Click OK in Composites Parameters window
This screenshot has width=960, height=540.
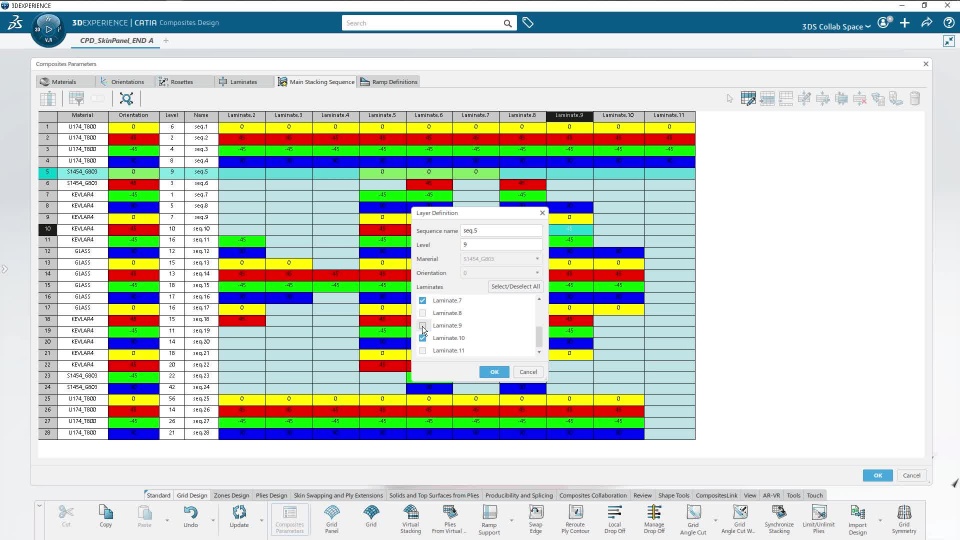click(877, 475)
